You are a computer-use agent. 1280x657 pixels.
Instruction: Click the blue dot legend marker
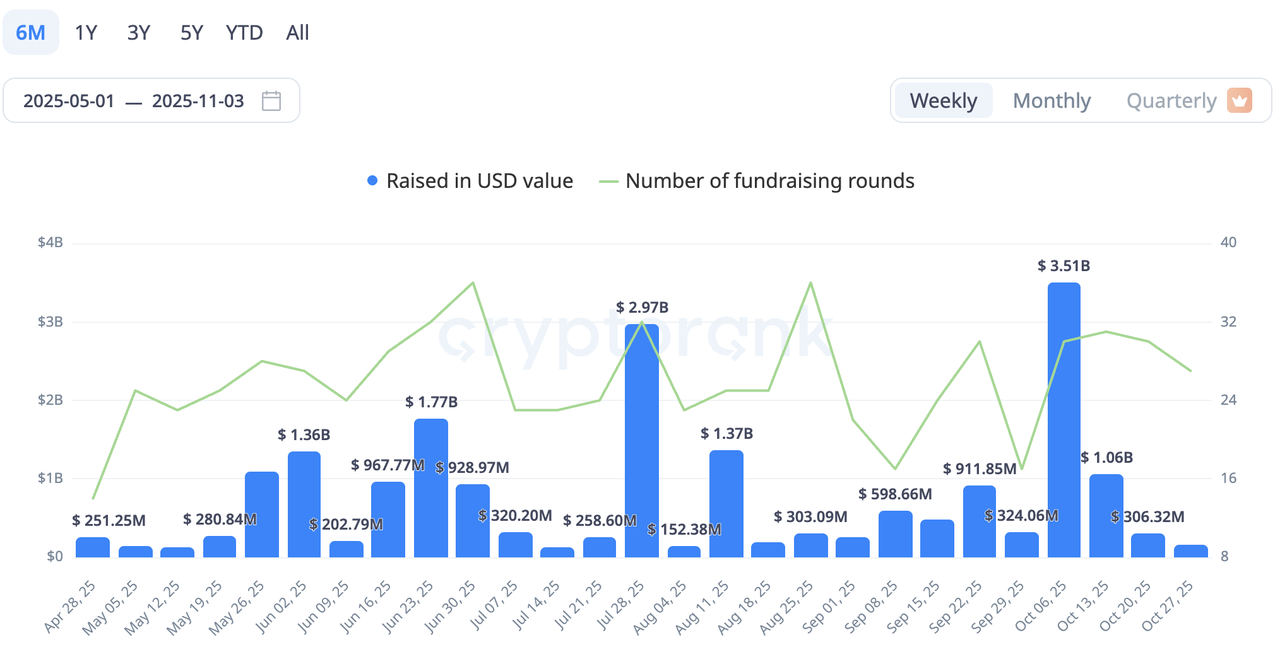[373, 181]
